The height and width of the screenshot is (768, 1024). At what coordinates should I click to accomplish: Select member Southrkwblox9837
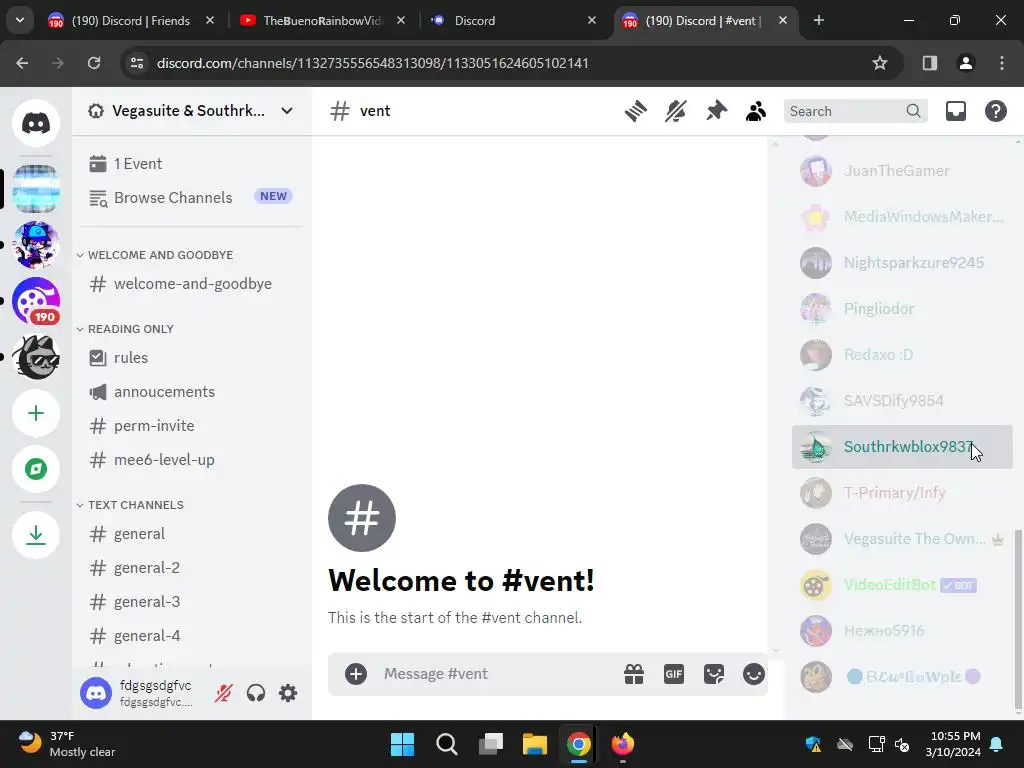click(902, 447)
